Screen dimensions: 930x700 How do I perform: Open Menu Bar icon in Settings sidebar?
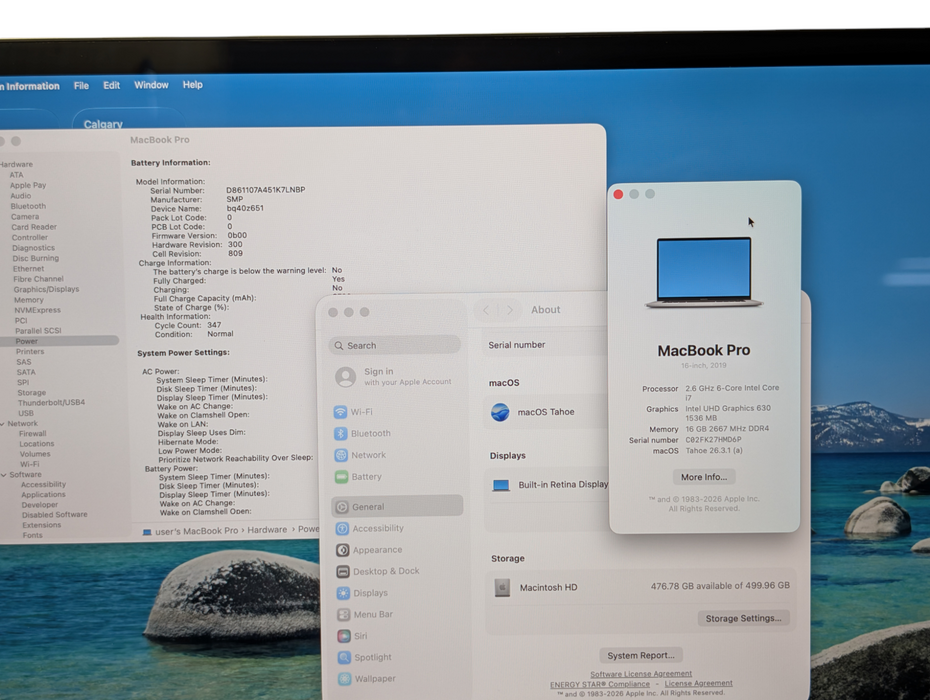click(343, 615)
